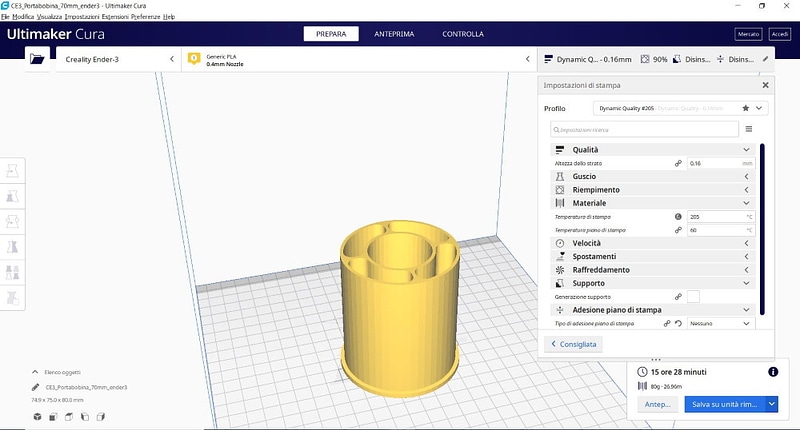Open save options arrow next to Salva
Screen dimensions: 800x430
point(772,404)
